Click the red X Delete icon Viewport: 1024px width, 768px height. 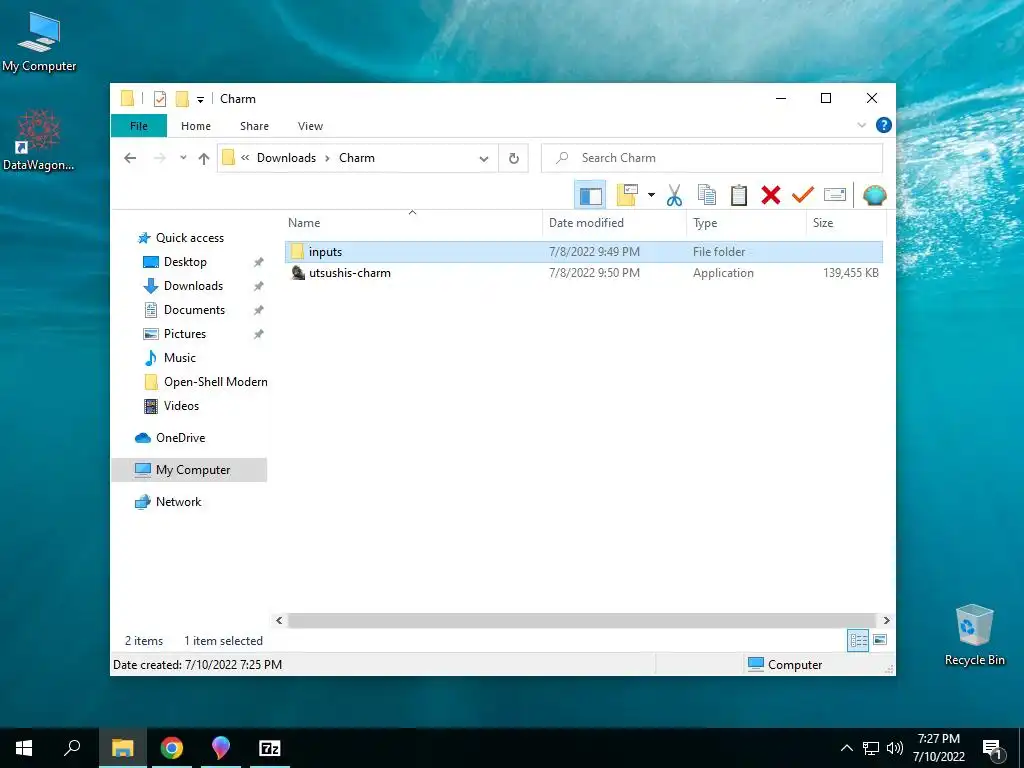click(771, 195)
